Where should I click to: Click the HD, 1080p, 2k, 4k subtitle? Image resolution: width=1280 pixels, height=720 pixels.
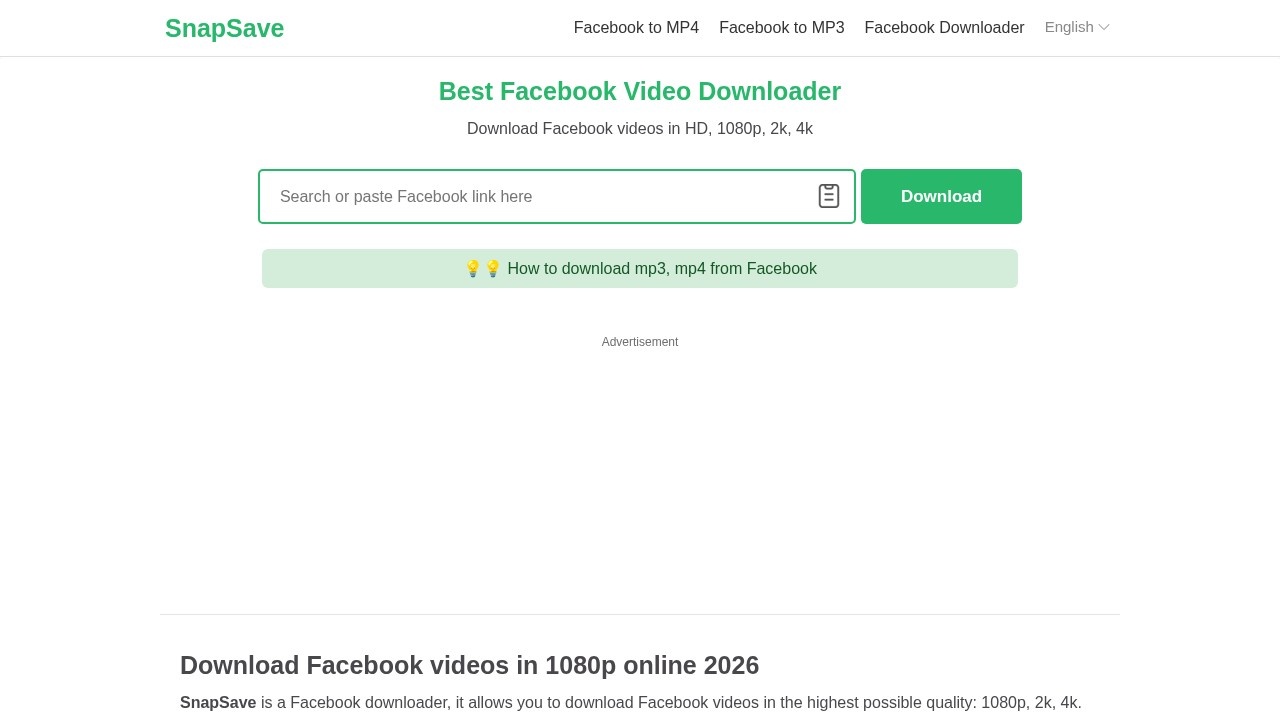click(640, 129)
